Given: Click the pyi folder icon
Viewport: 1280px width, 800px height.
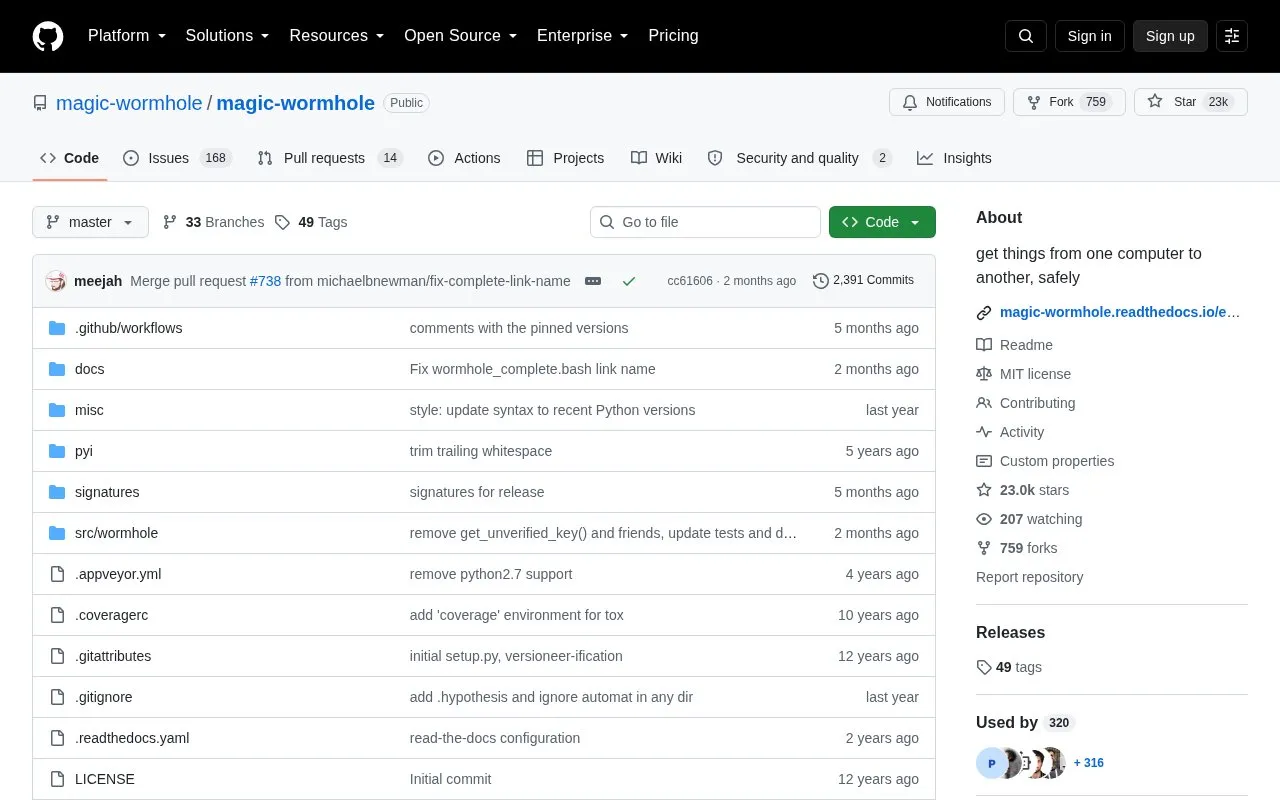Looking at the screenshot, I should click(57, 451).
